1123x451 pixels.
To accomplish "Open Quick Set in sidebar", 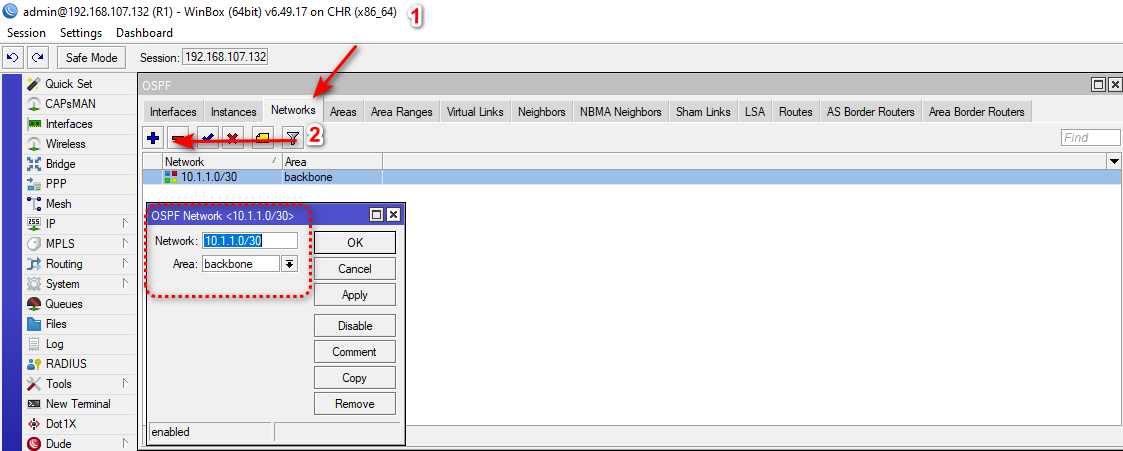I will 68,84.
